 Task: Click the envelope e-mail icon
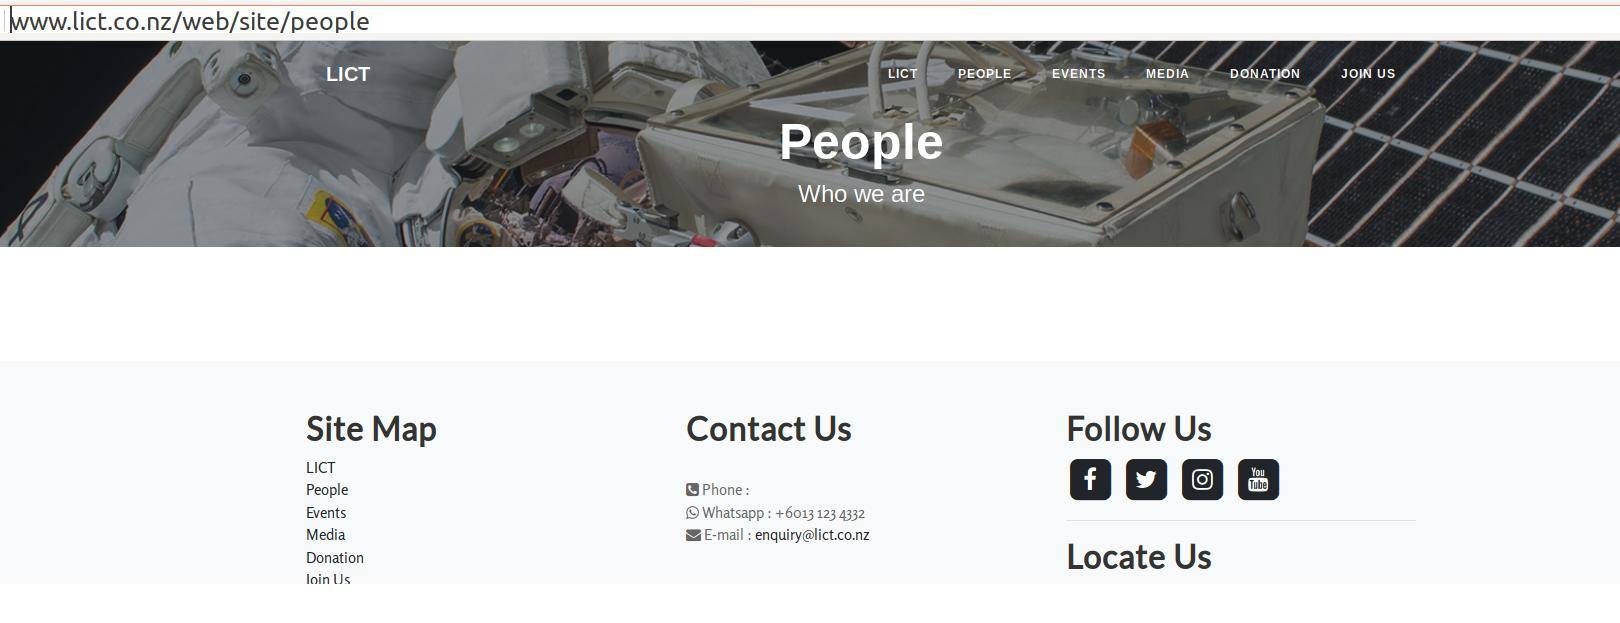click(x=693, y=535)
